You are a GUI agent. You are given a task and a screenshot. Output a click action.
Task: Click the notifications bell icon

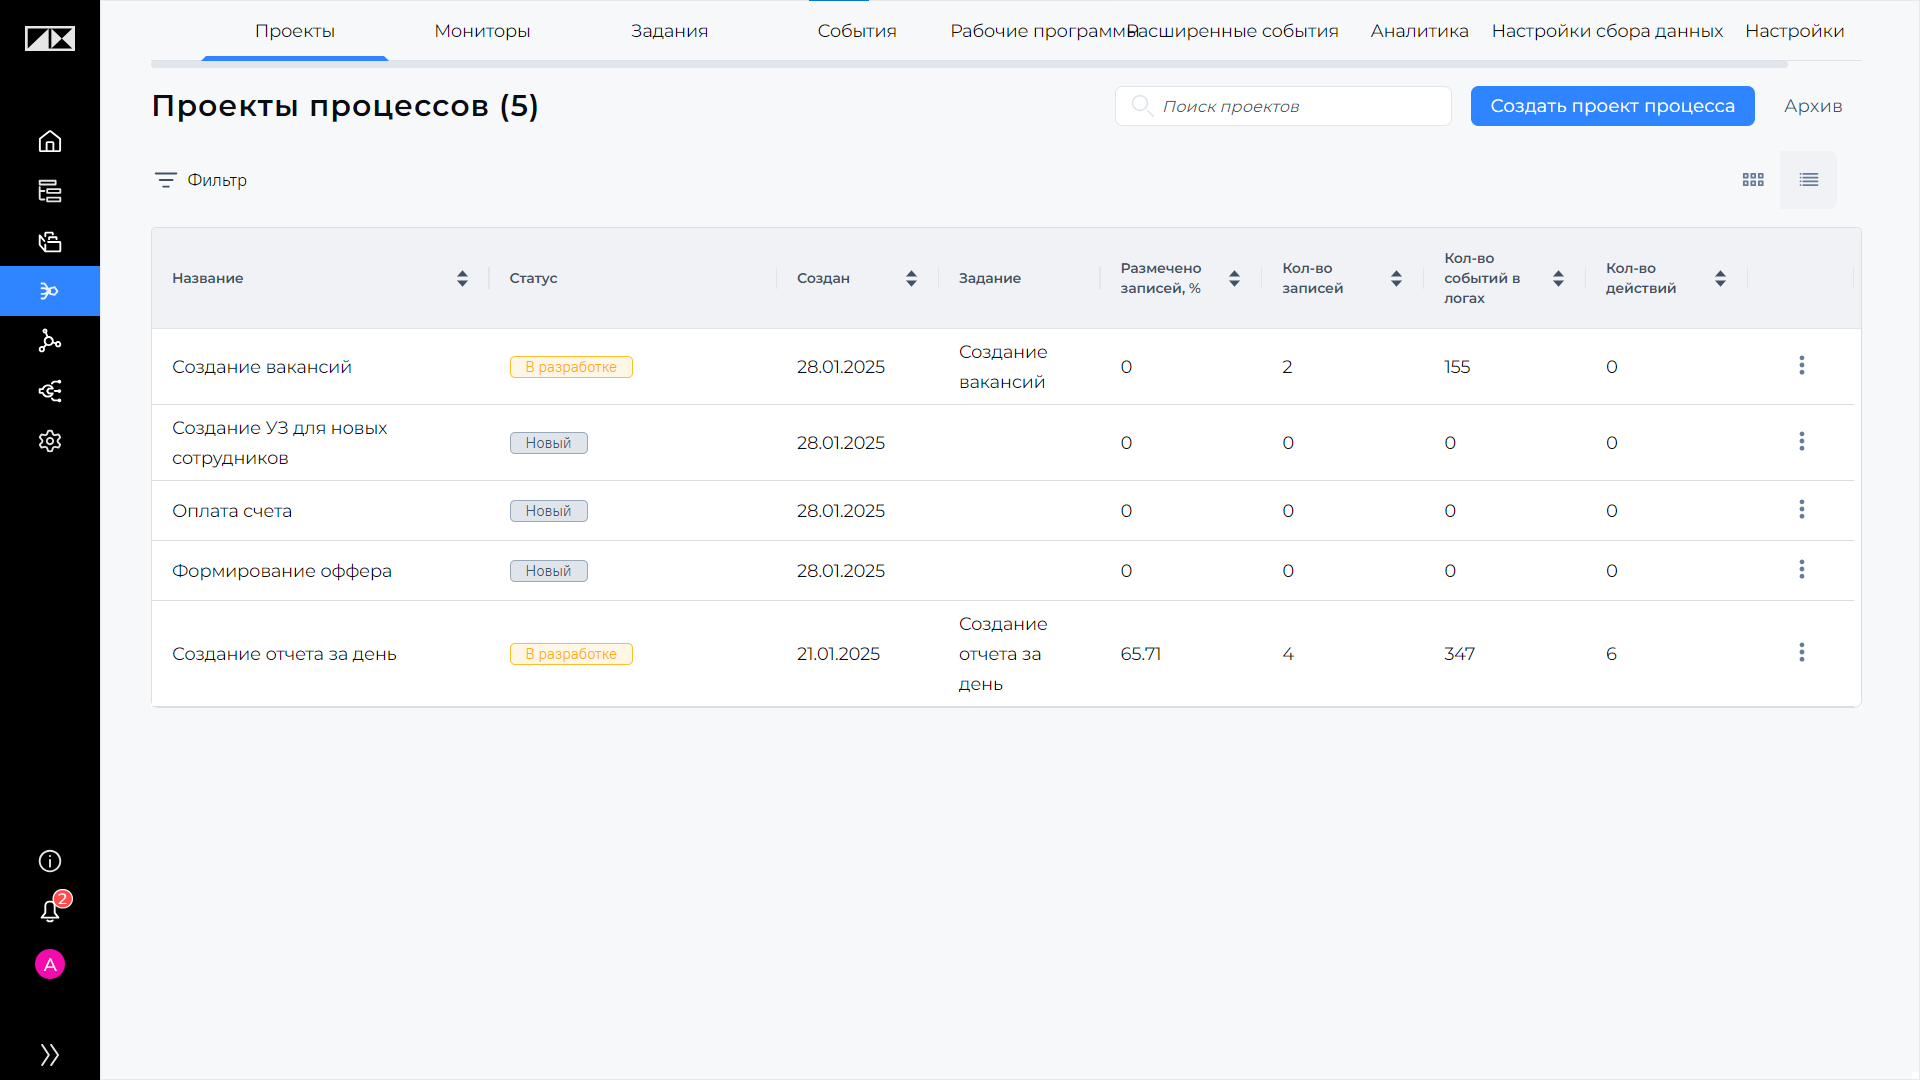coord(50,911)
